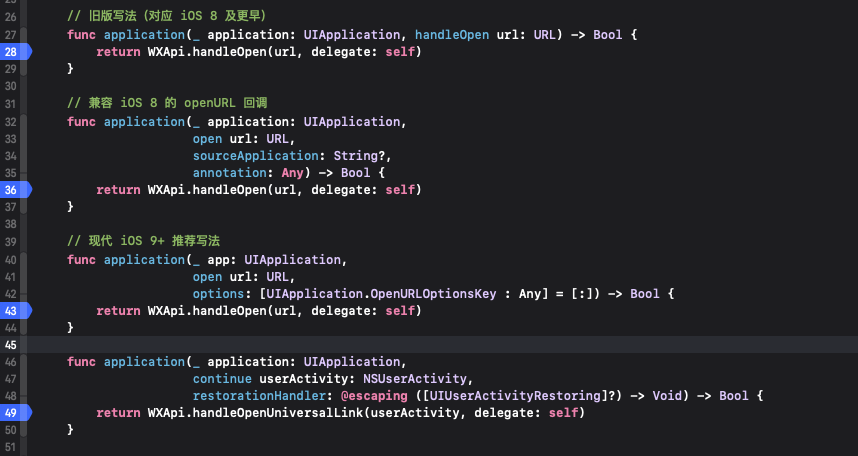Click "String?" type on line 34
Image resolution: width=858 pixels, height=456 pixels.
point(359,156)
